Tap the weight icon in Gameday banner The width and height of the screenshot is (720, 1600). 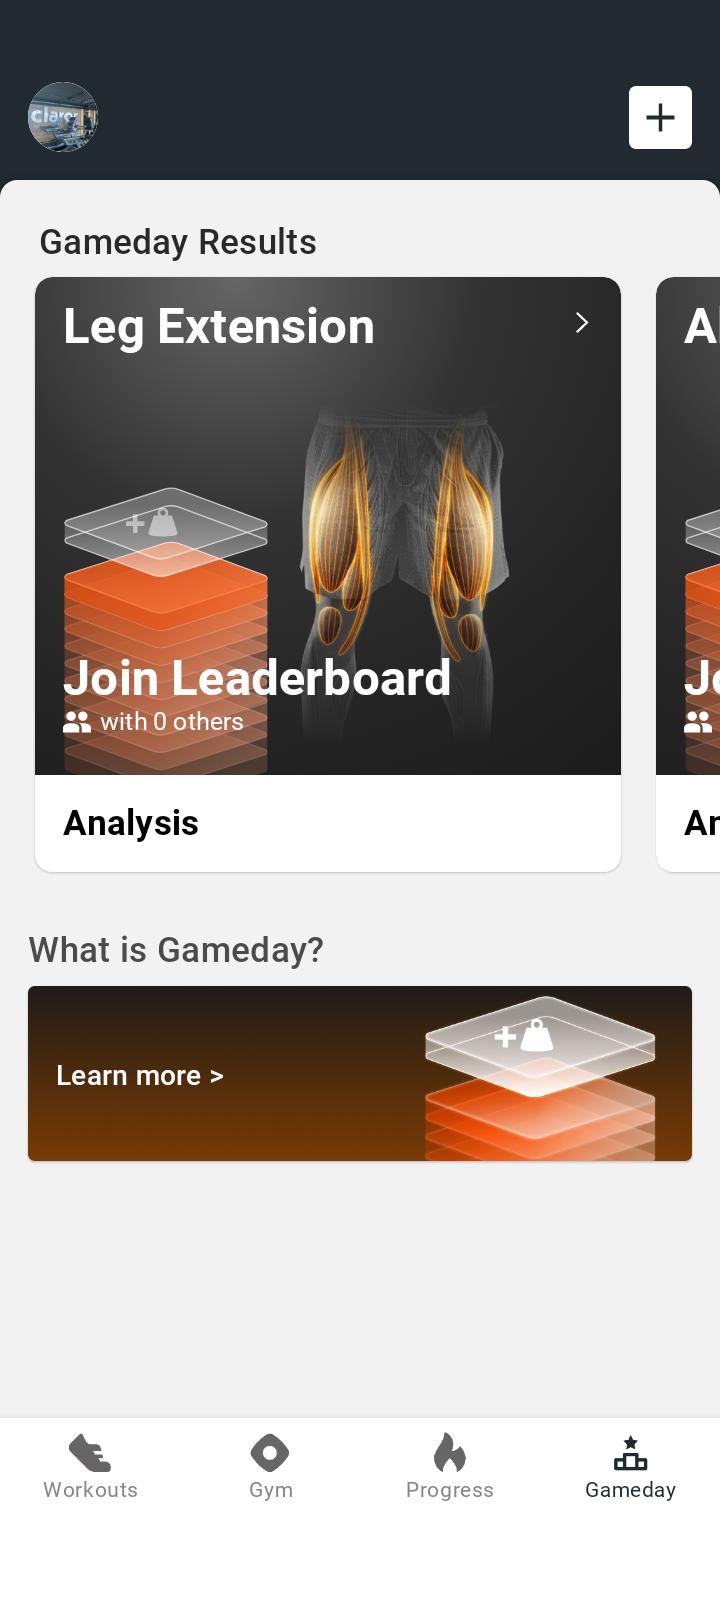524,1035
